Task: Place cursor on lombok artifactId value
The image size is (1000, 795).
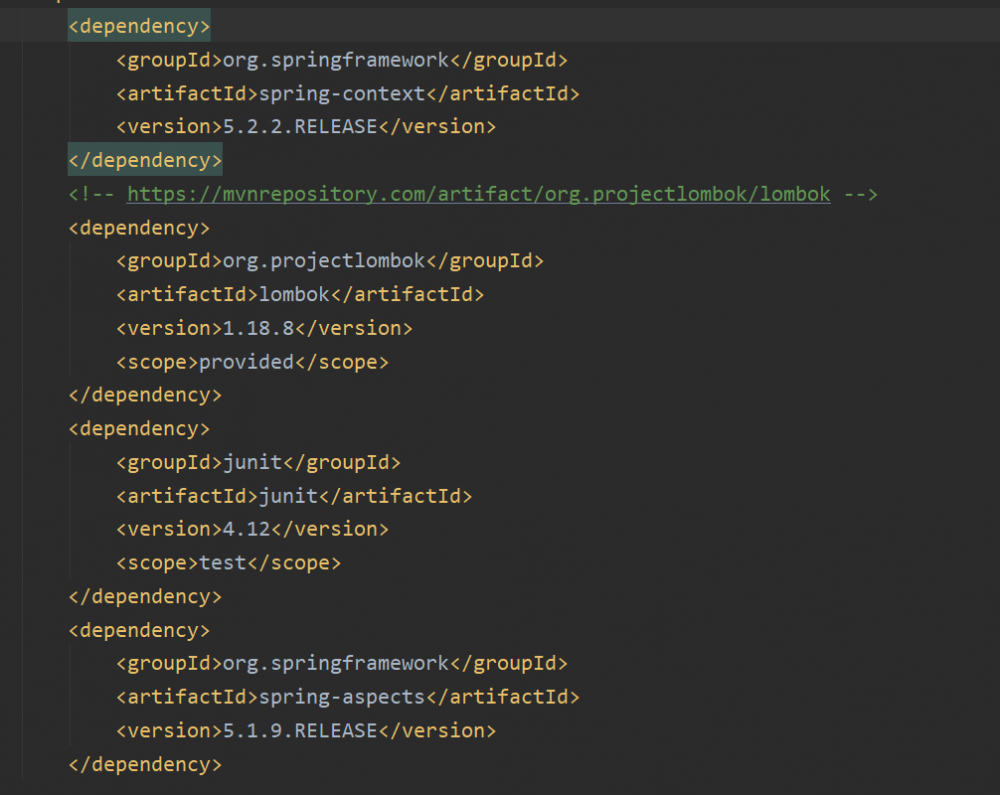Action: click(294, 295)
